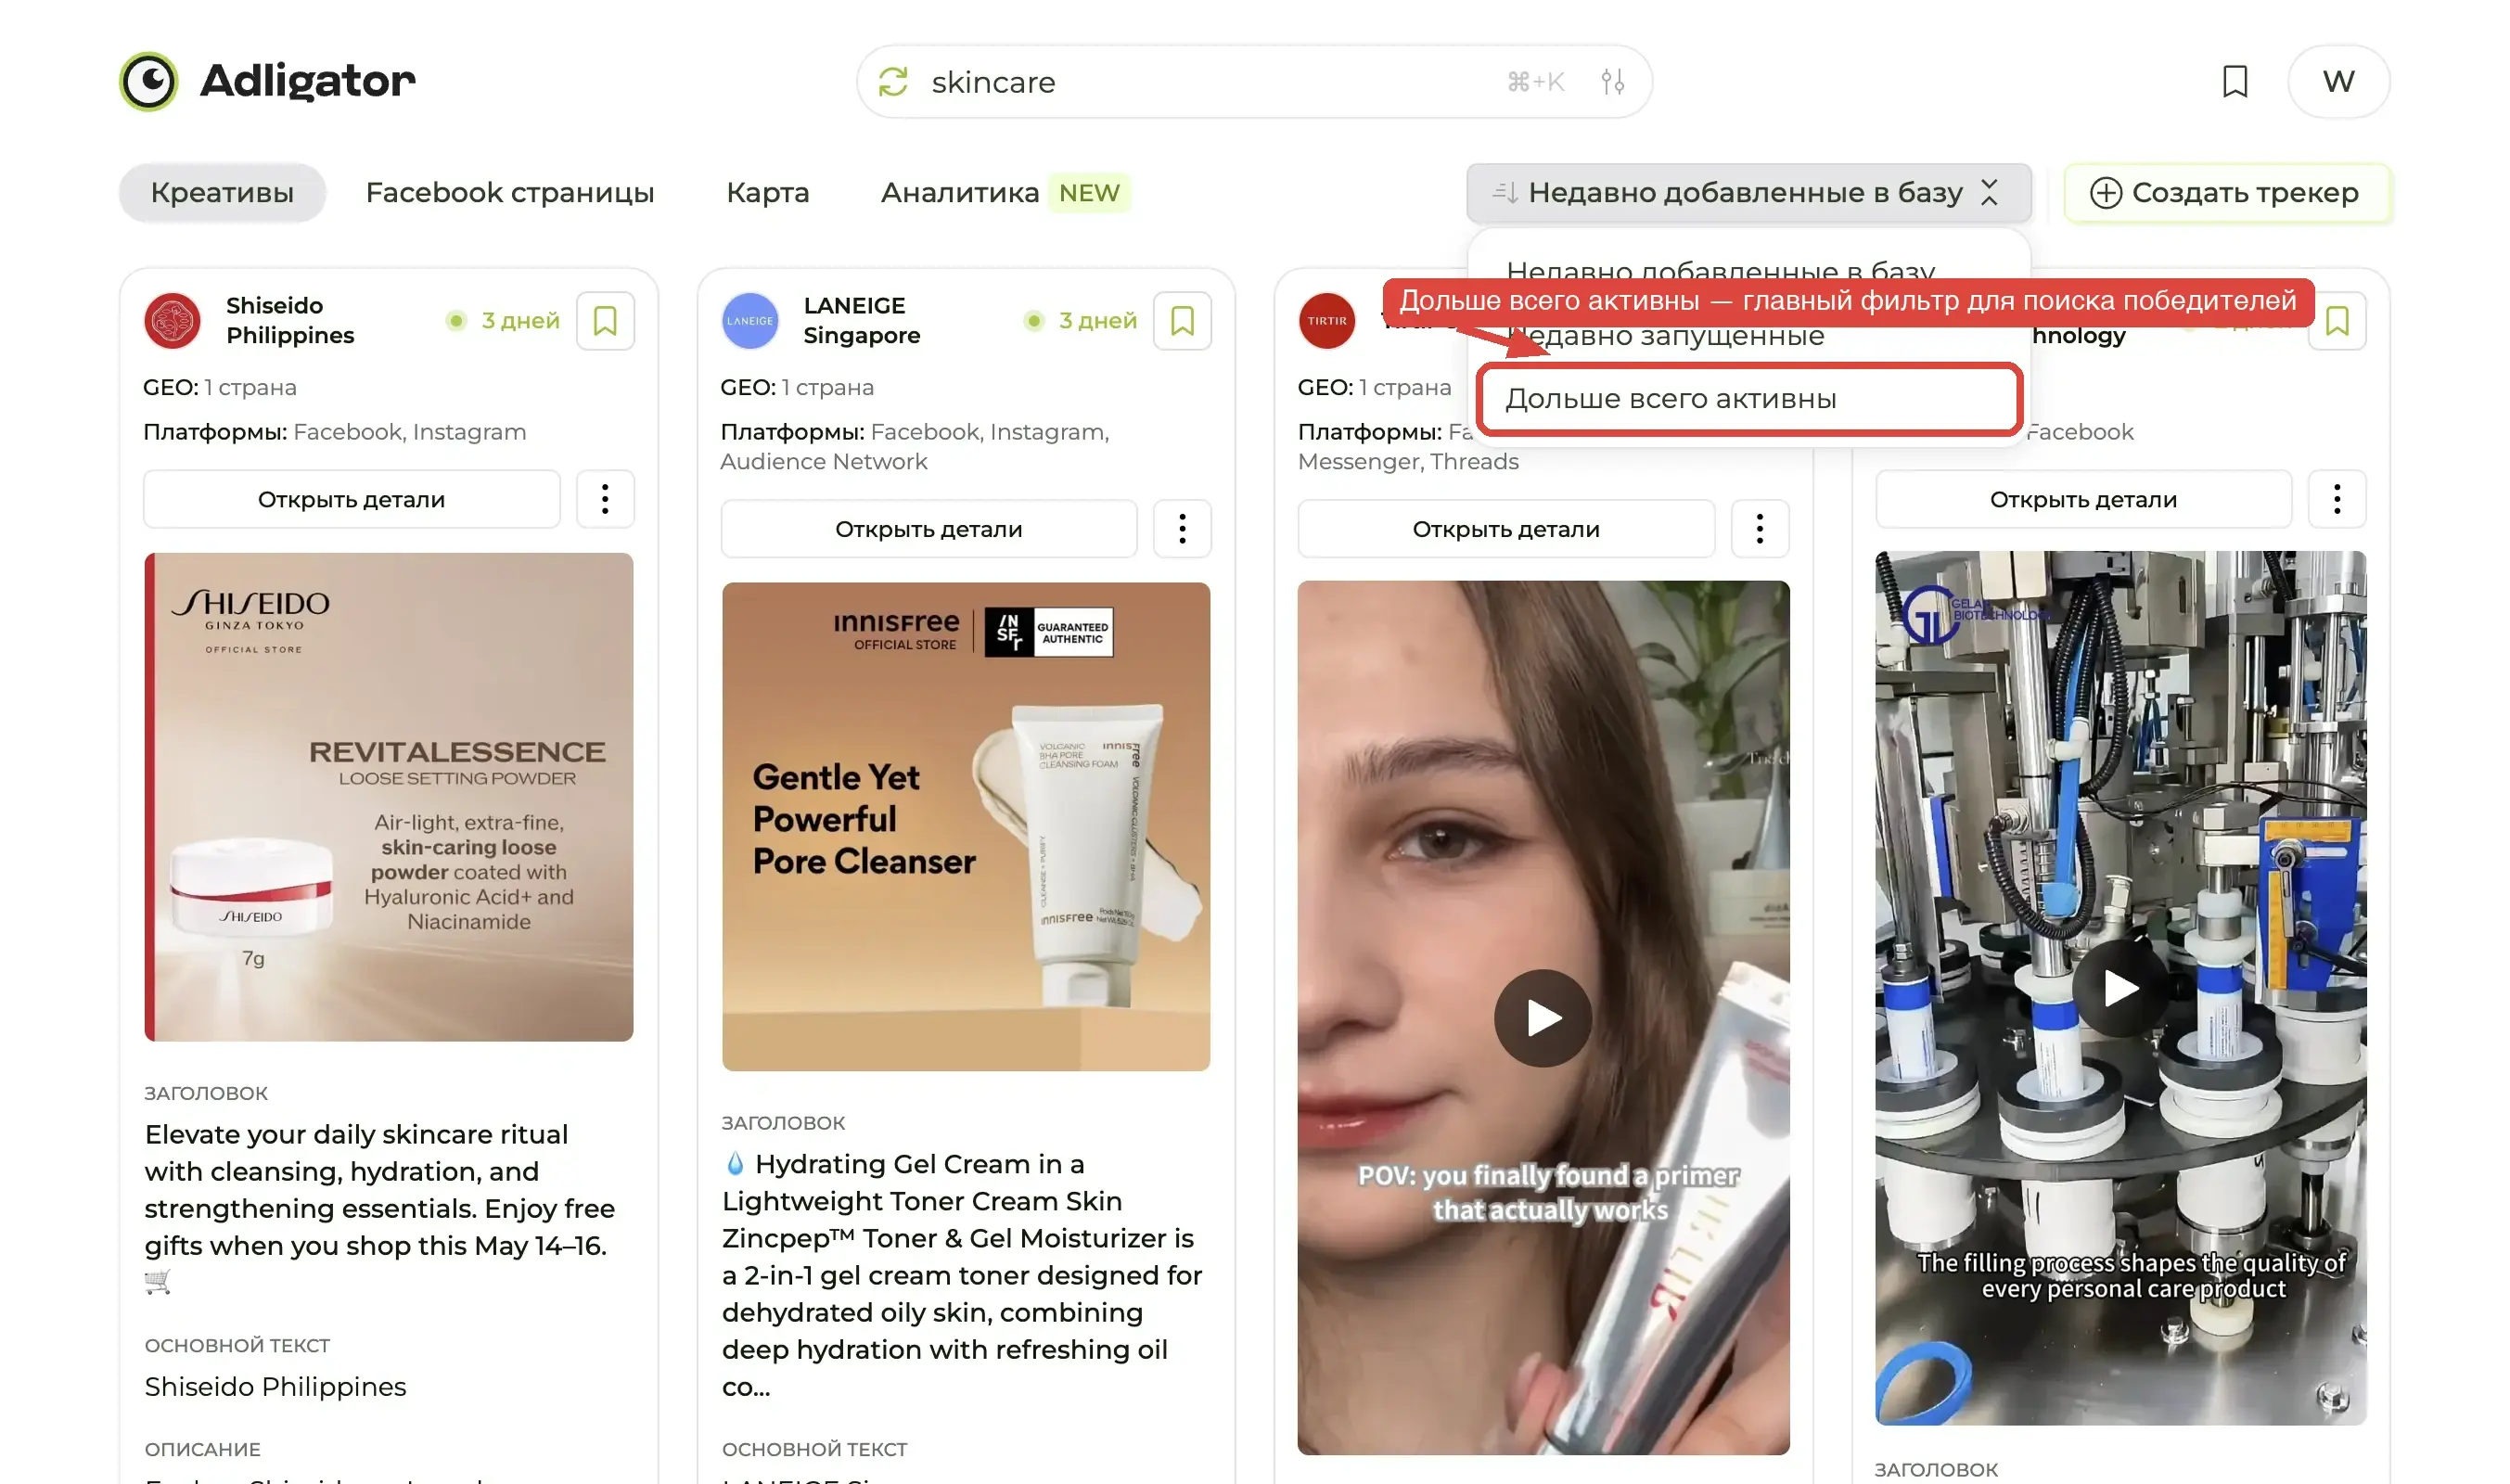Open the three-dot menu on the LANEIGE card
2510x1484 pixels.
pyautogui.click(x=1182, y=529)
